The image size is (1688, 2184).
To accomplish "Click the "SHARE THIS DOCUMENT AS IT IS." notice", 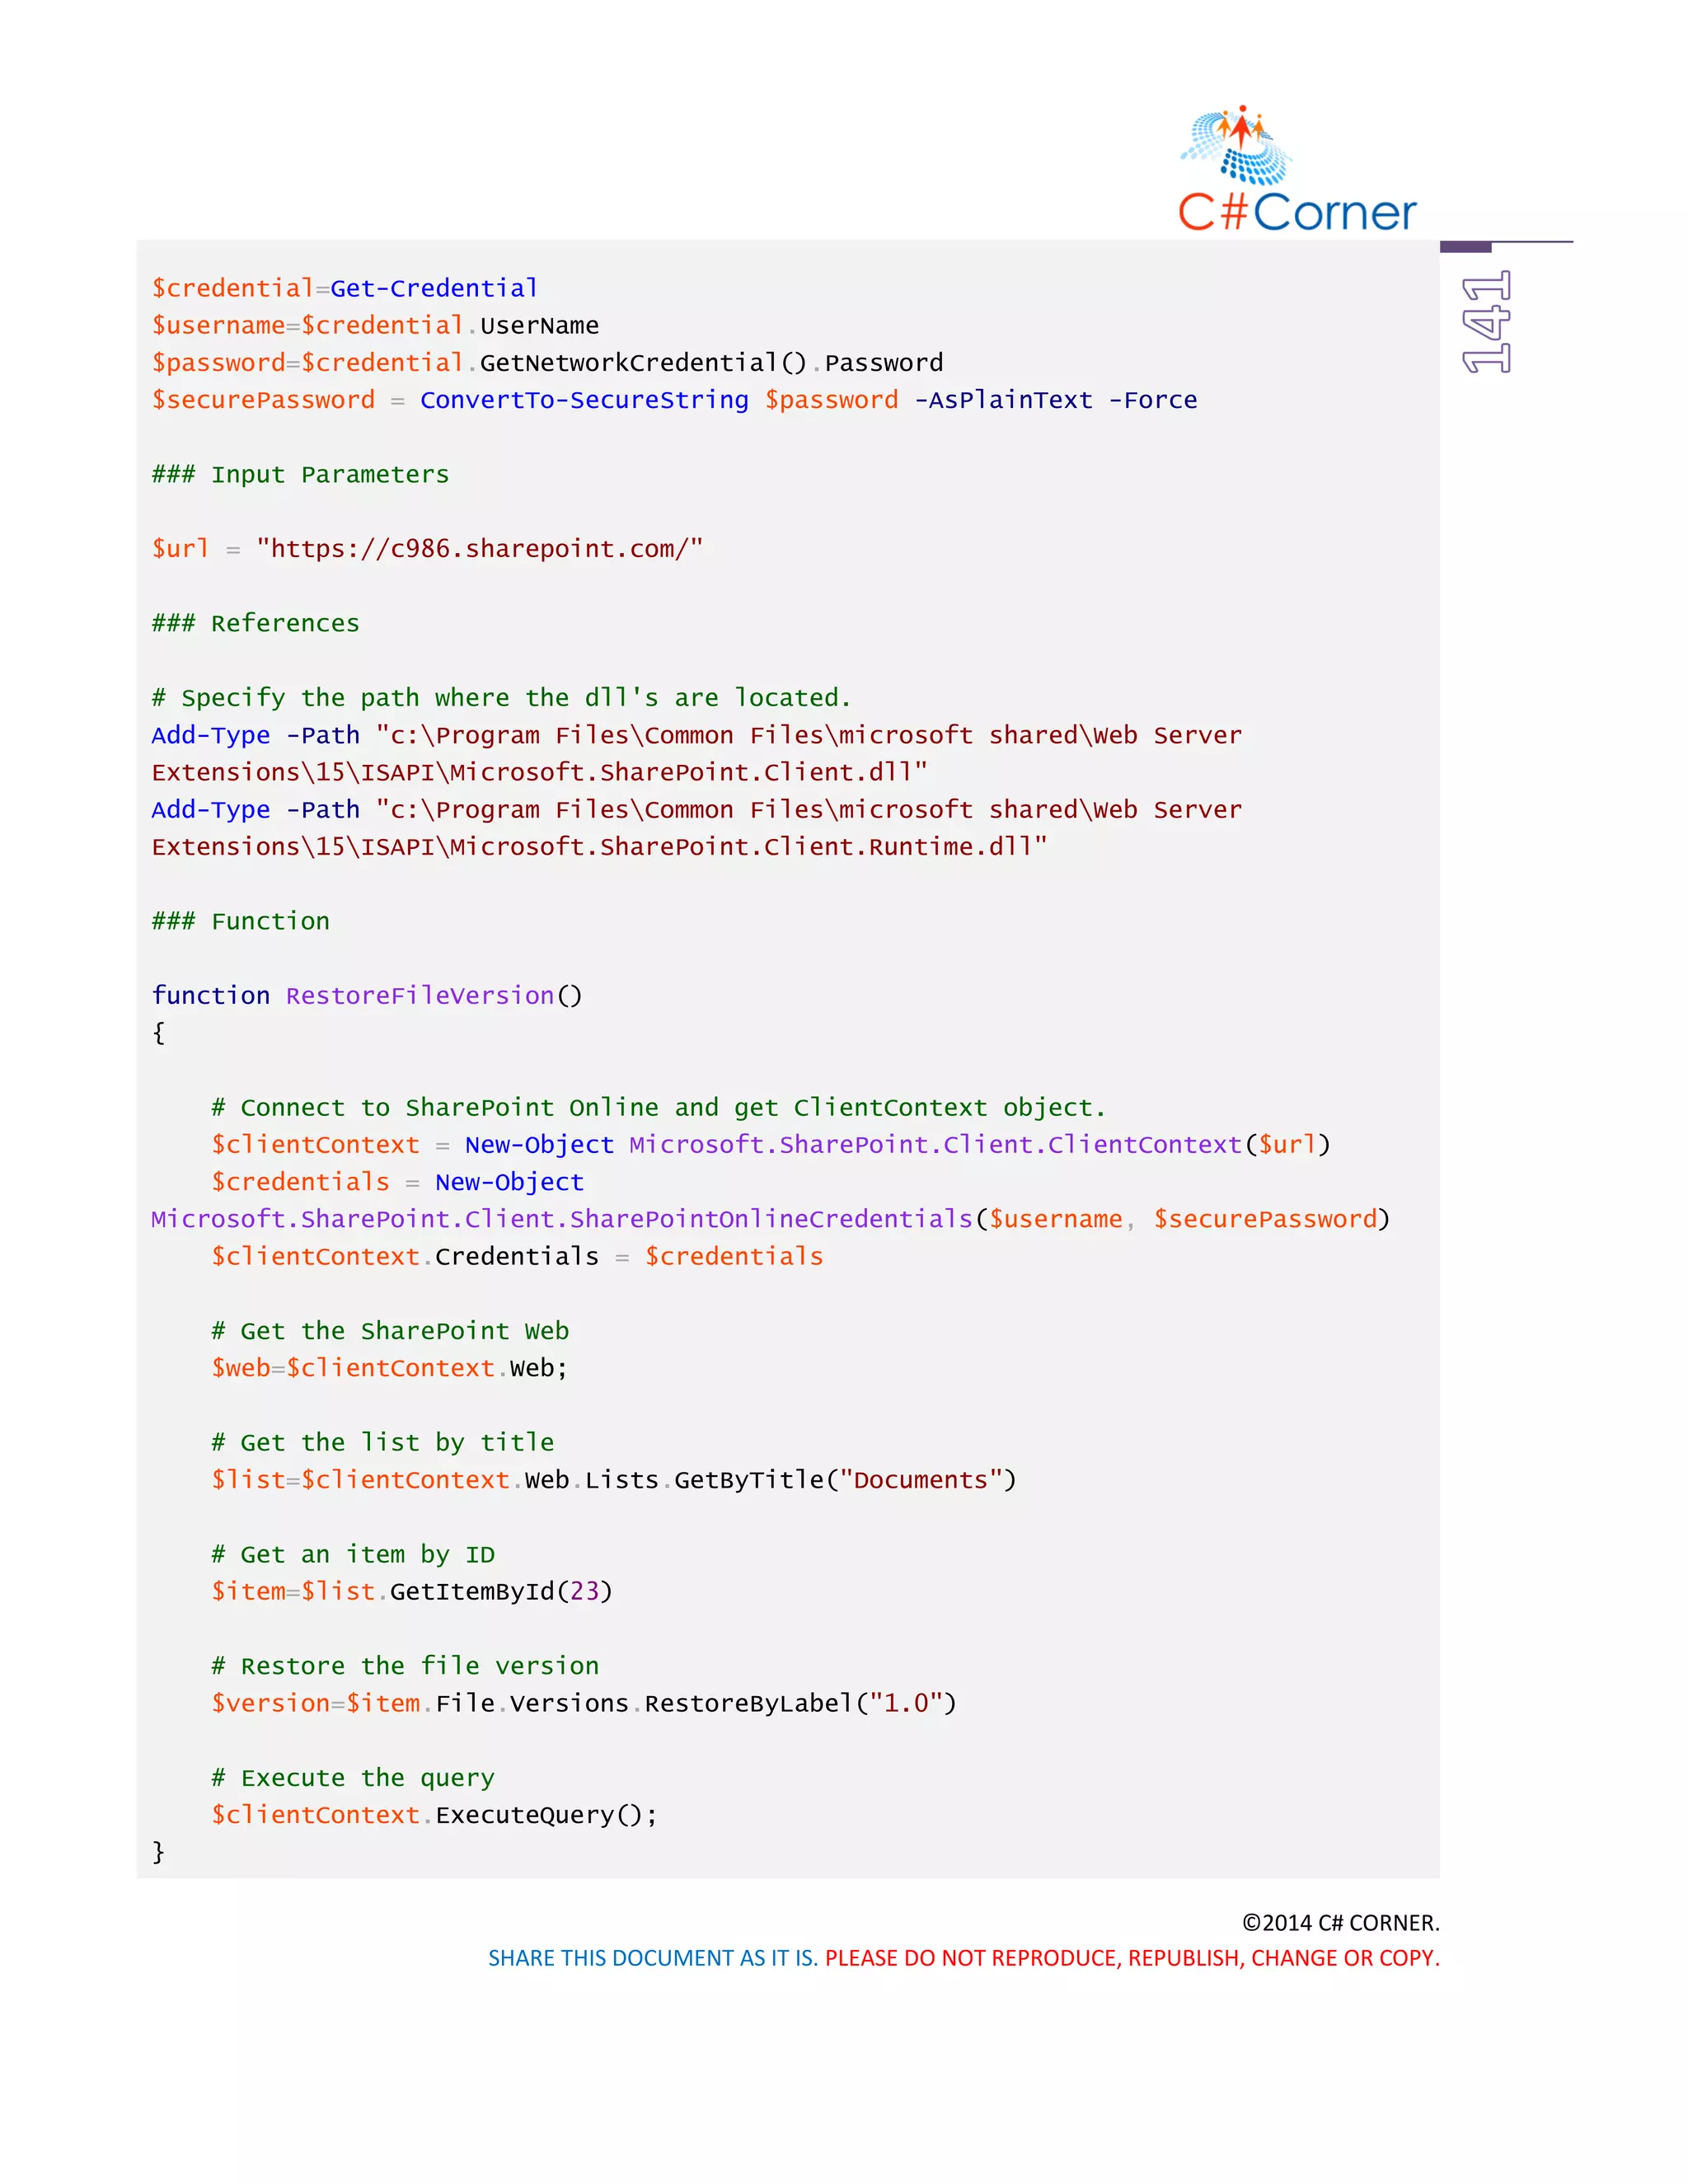I will (x=653, y=1958).
